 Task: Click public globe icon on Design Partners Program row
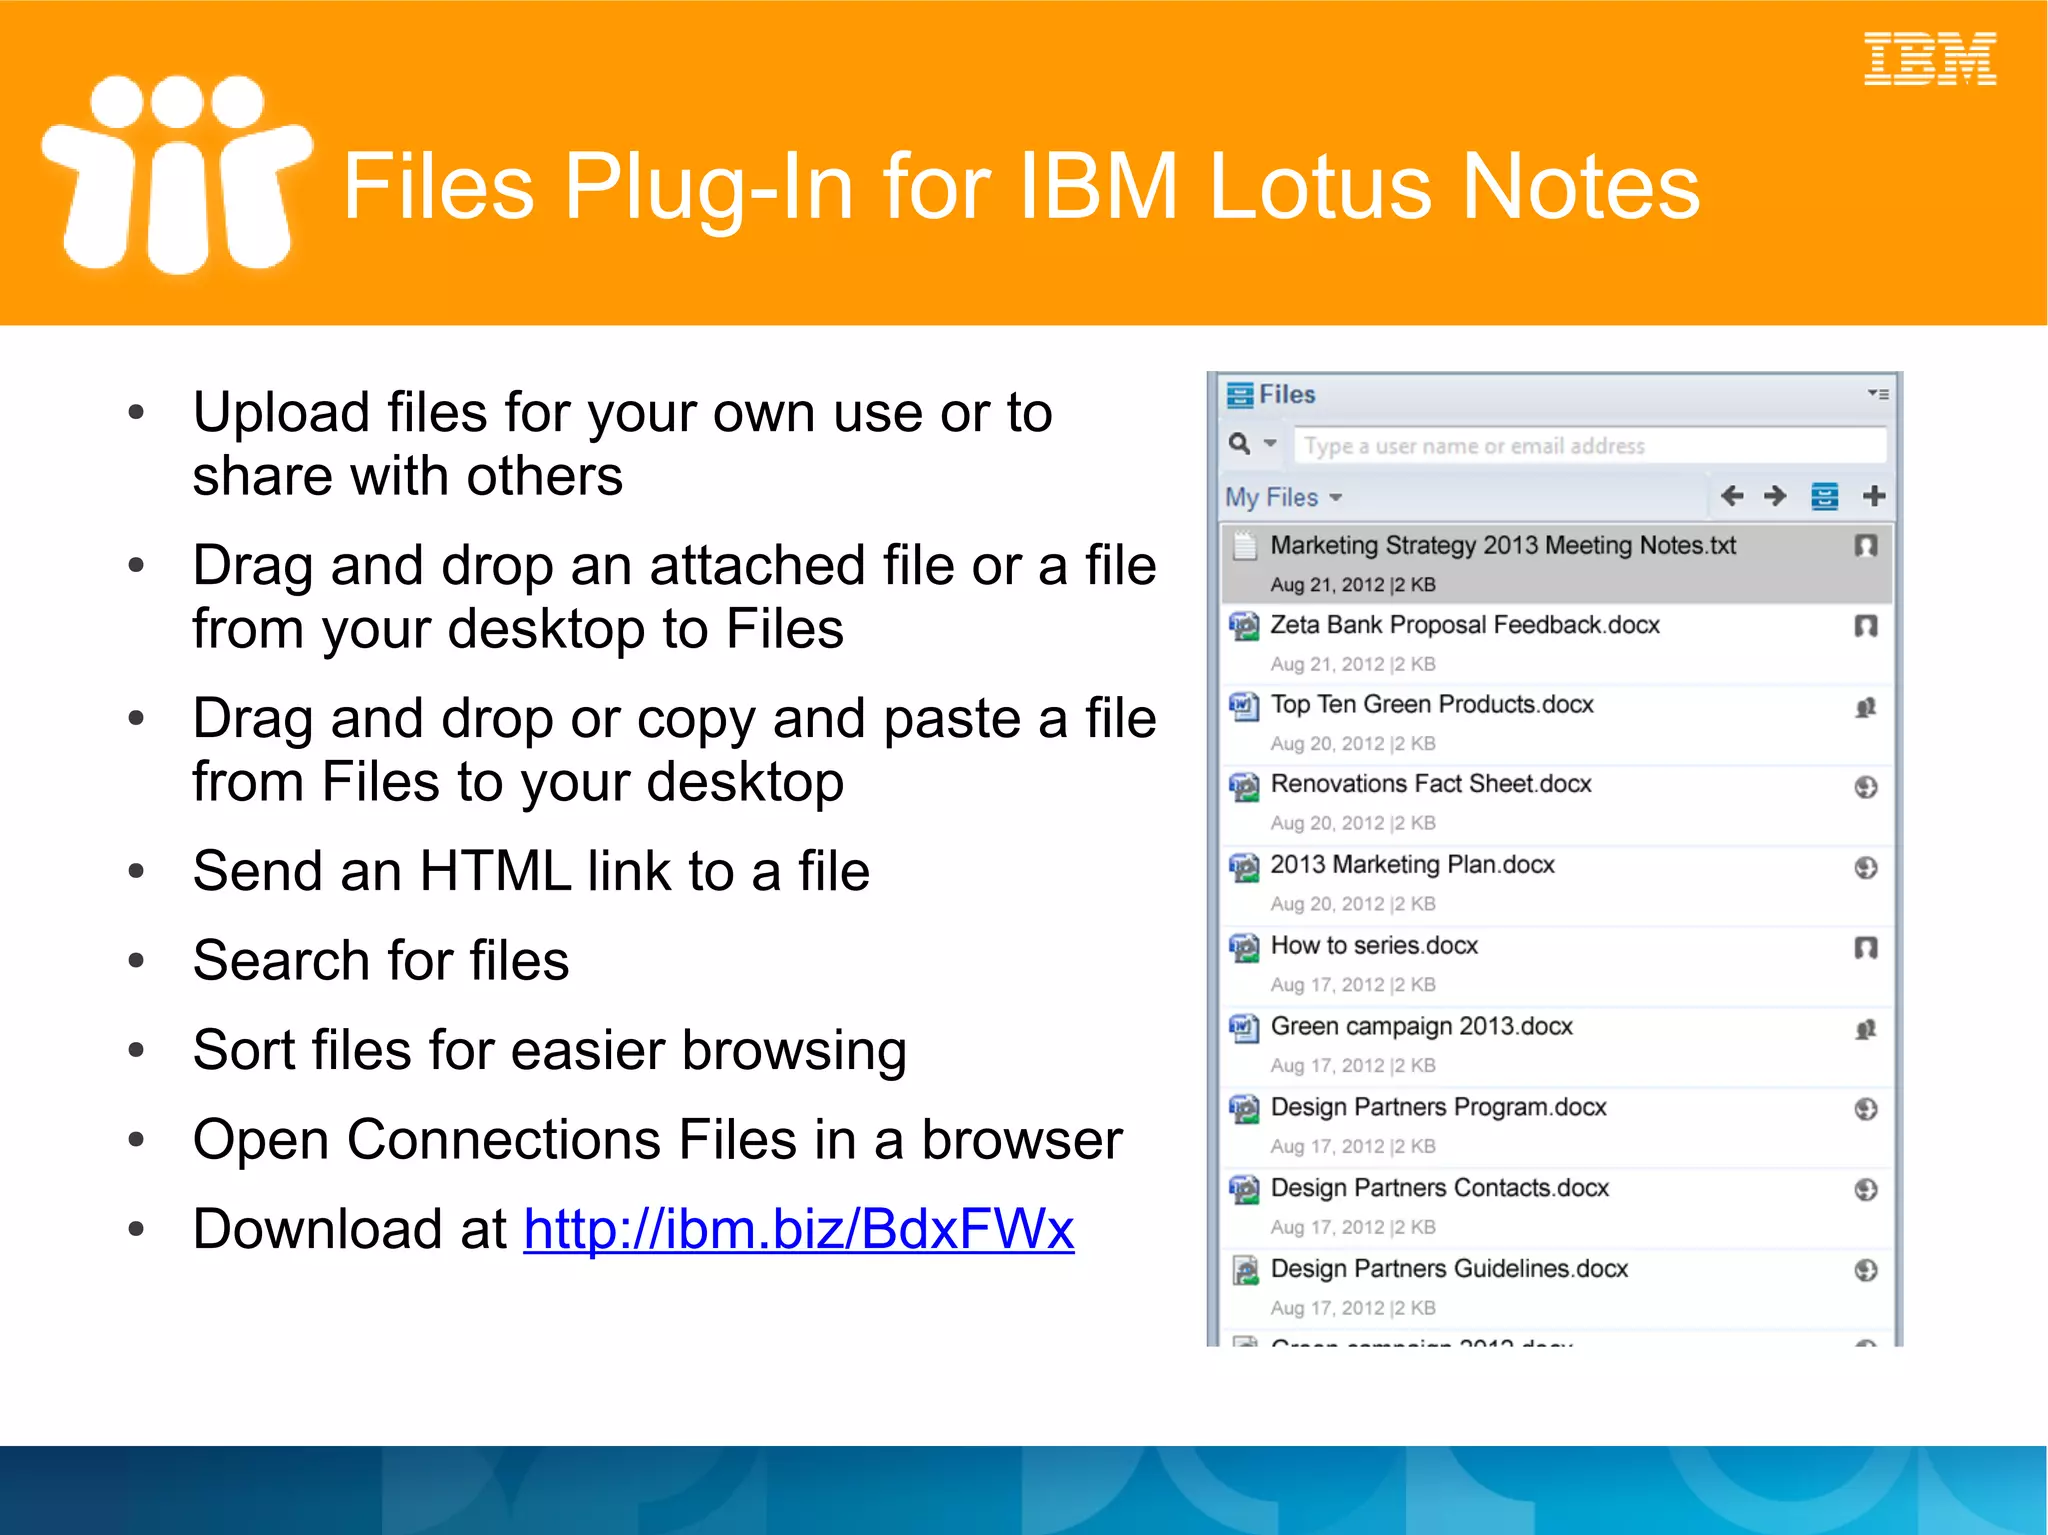click(1866, 1109)
